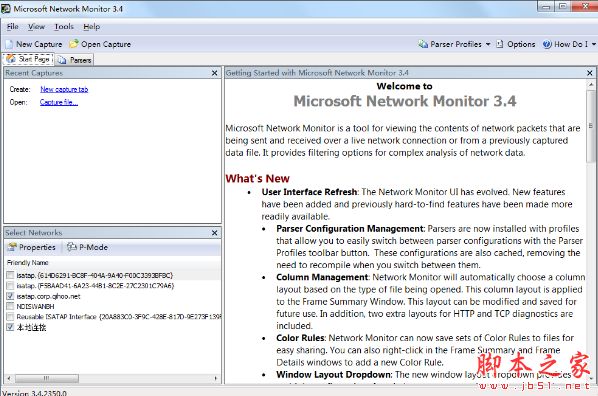Screen dimensions: 598x396
Task: Close the Select Networks panel
Action: (215, 233)
